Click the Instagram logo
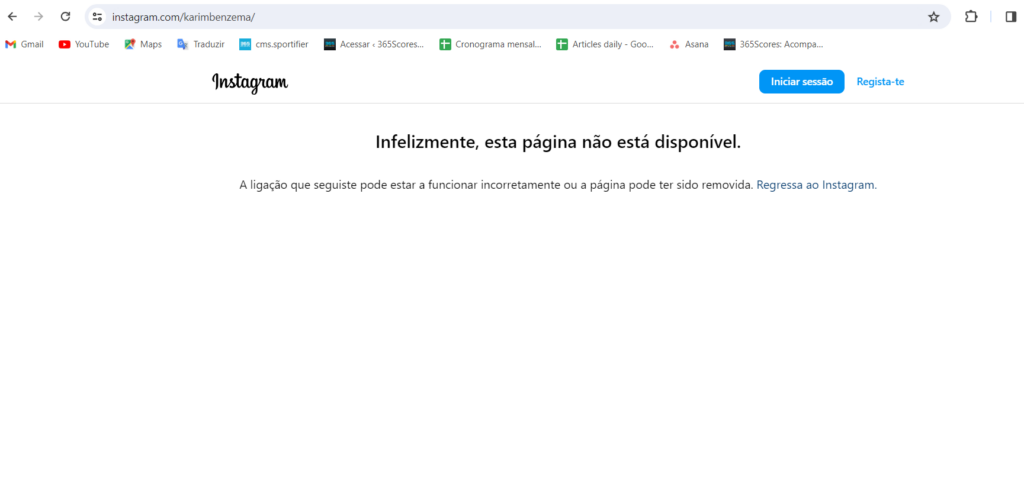Image resolution: width=1024 pixels, height=484 pixels. 250,82
